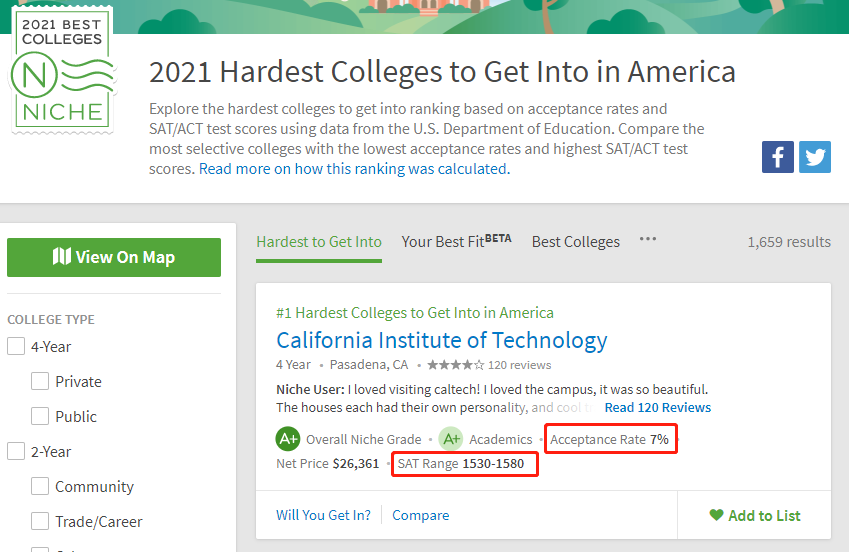Click the Overall Niche Grade A+ badge

click(288, 439)
